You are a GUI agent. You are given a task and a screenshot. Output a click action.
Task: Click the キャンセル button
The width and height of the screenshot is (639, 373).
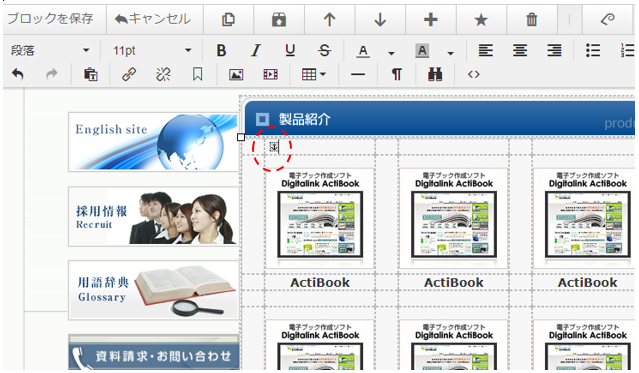[154, 19]
